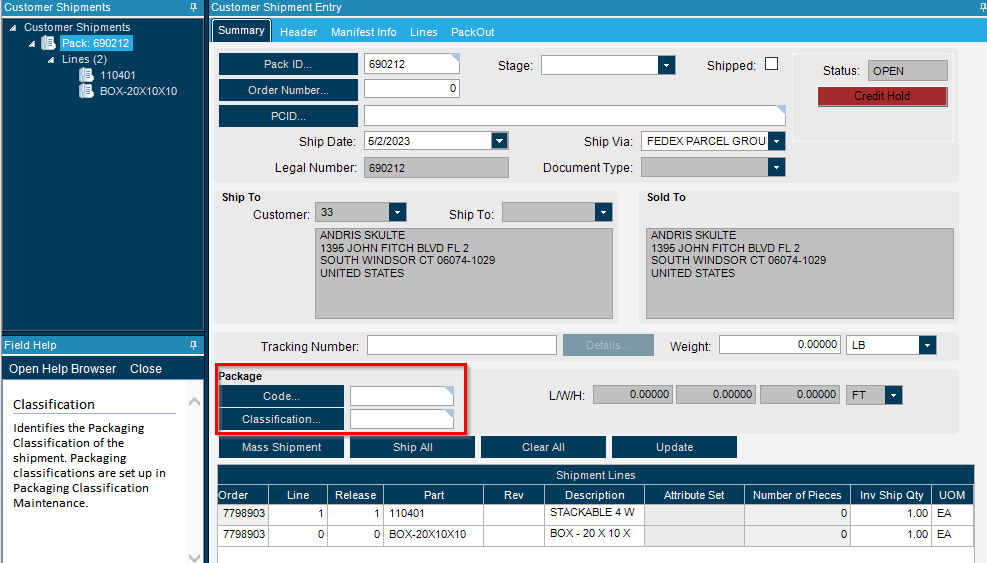Open the Ship Date calendar dropdown

[x=499, y=140]
